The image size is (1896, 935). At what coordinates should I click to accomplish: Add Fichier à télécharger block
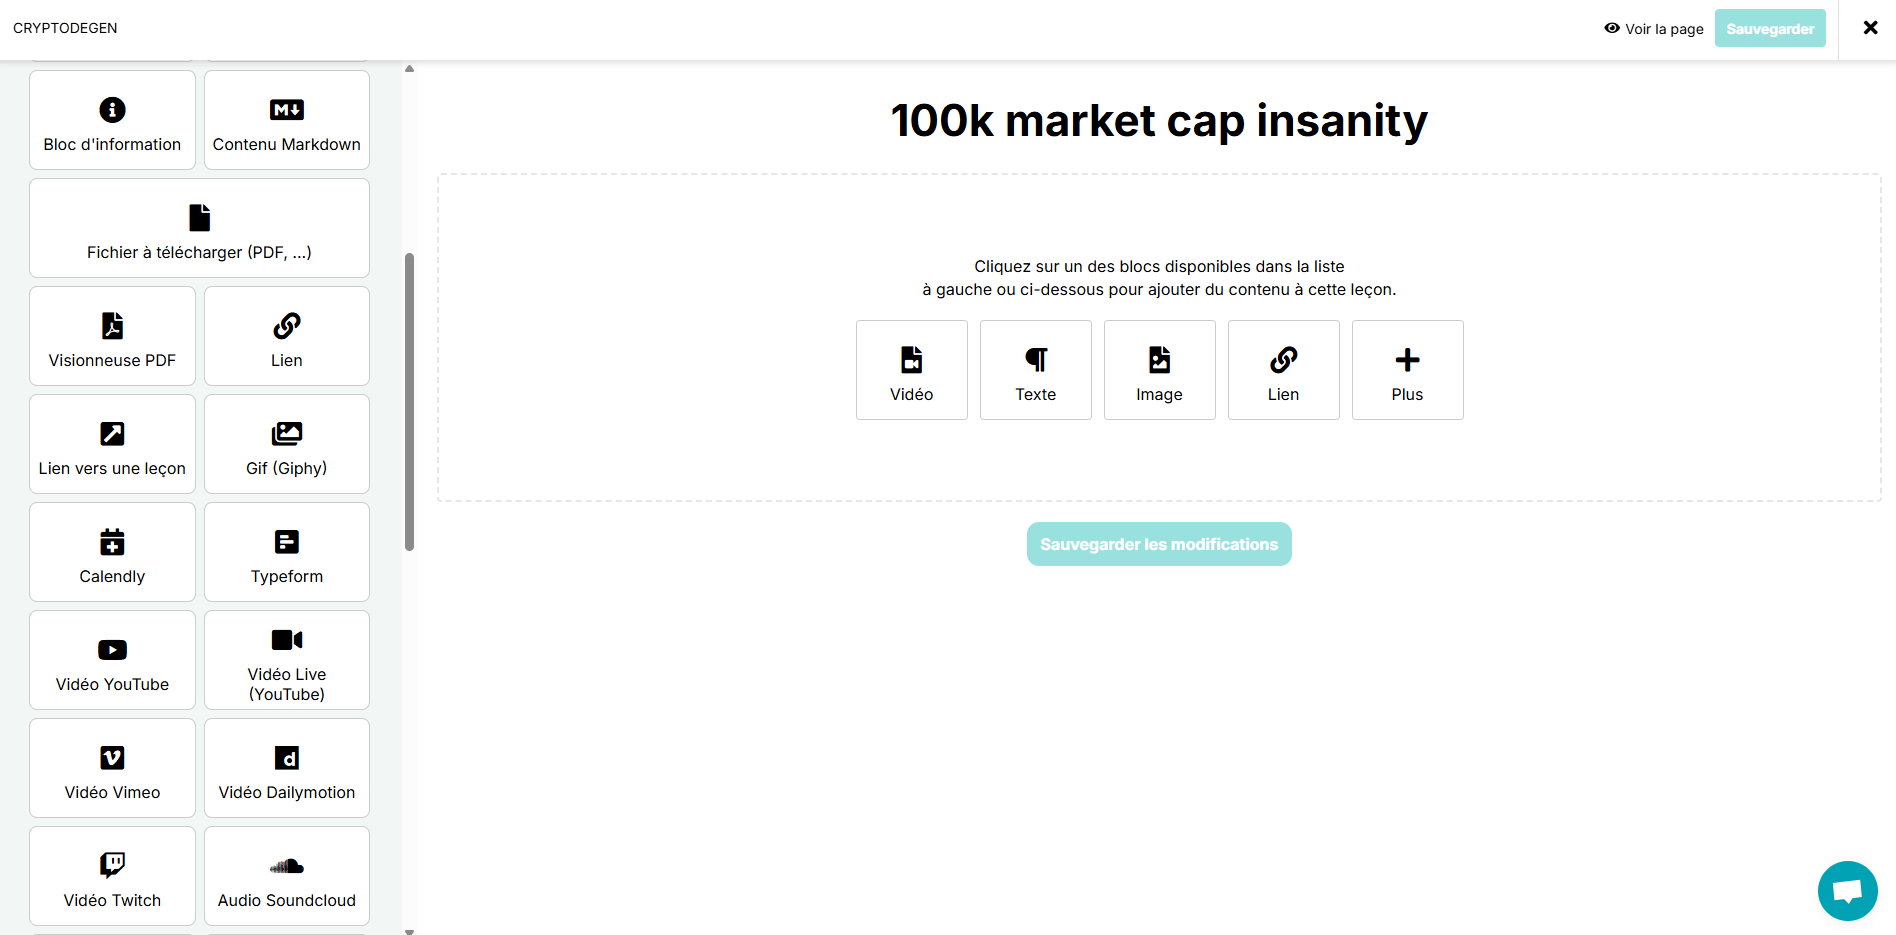click(199, 229)
